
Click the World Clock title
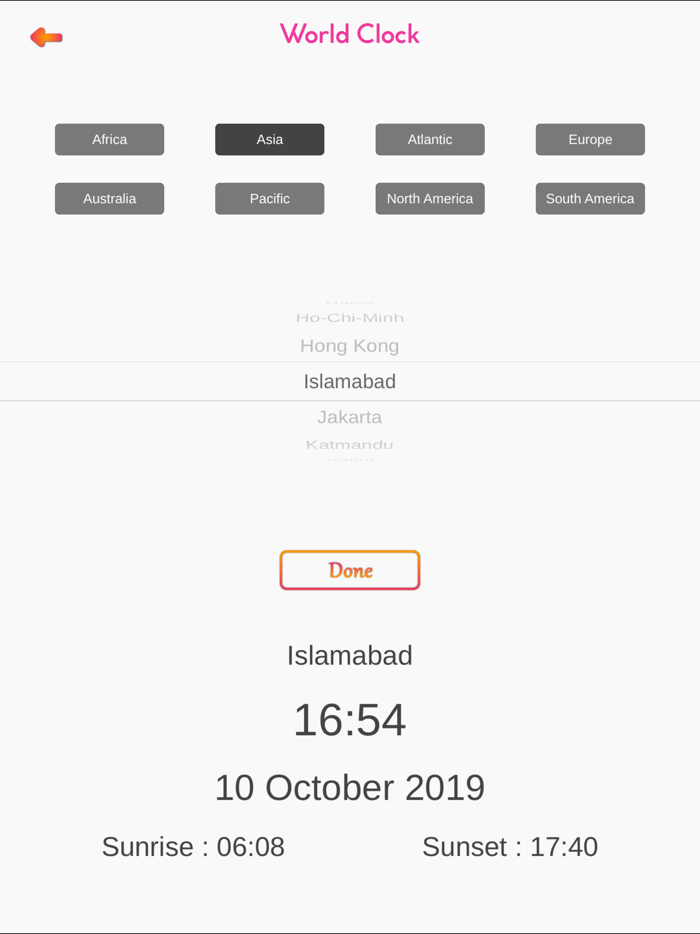coord(349,34)
